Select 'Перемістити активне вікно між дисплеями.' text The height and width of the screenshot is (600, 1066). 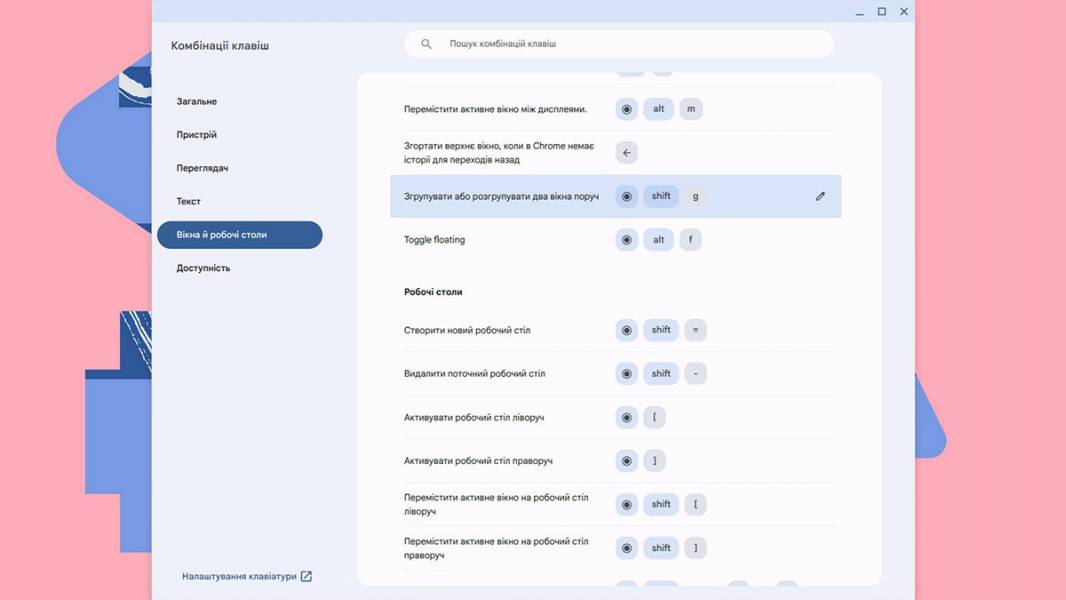pos(495,109)
